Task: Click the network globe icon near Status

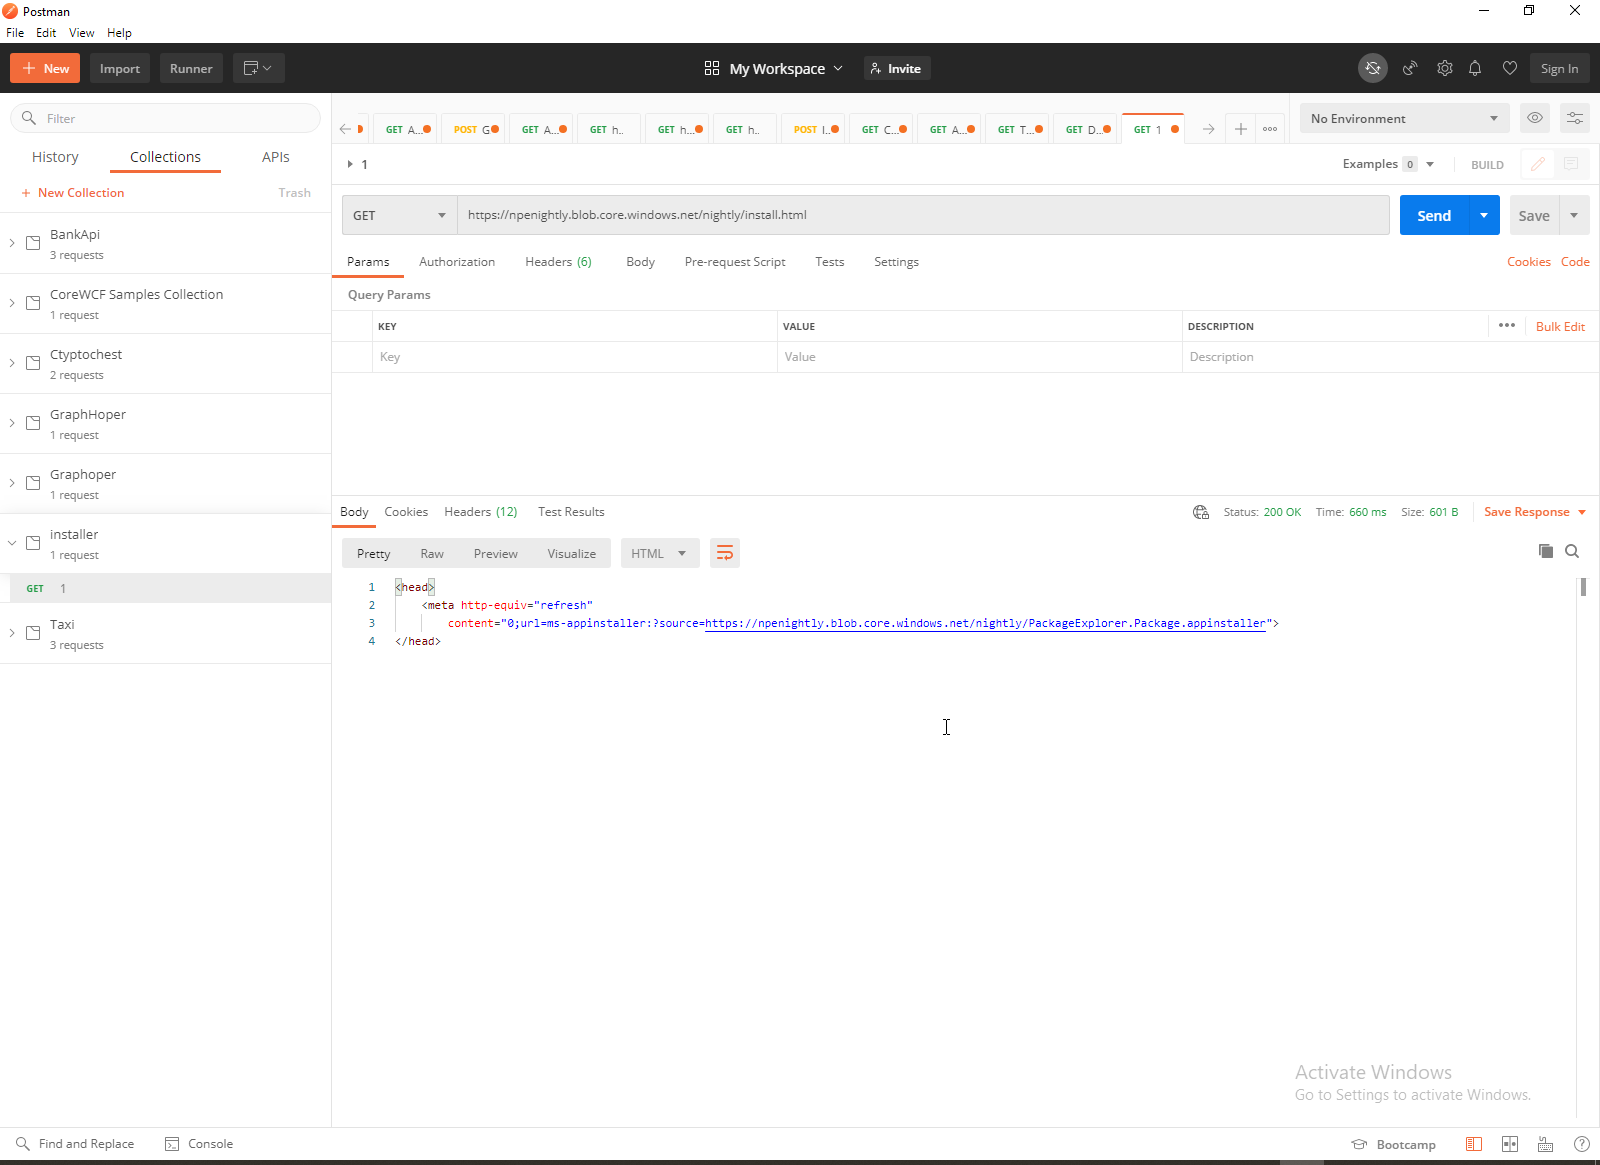Action: click(1201, 512)
